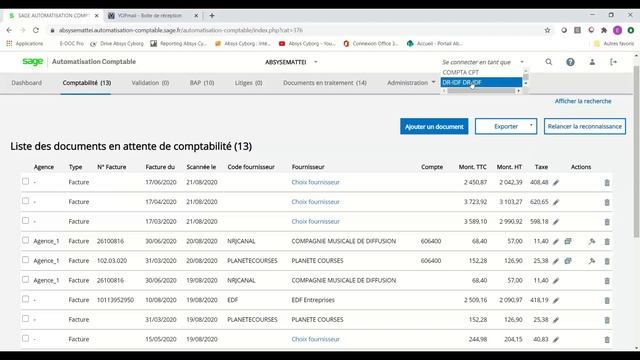640x360 pixels.
Task: Bookmark the page with the star icon
Action: [x=547, y=30]
